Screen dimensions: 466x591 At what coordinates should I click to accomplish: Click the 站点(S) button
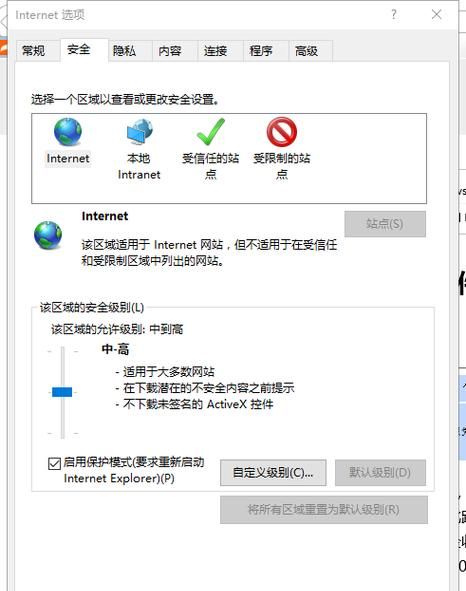pos(385,224)
